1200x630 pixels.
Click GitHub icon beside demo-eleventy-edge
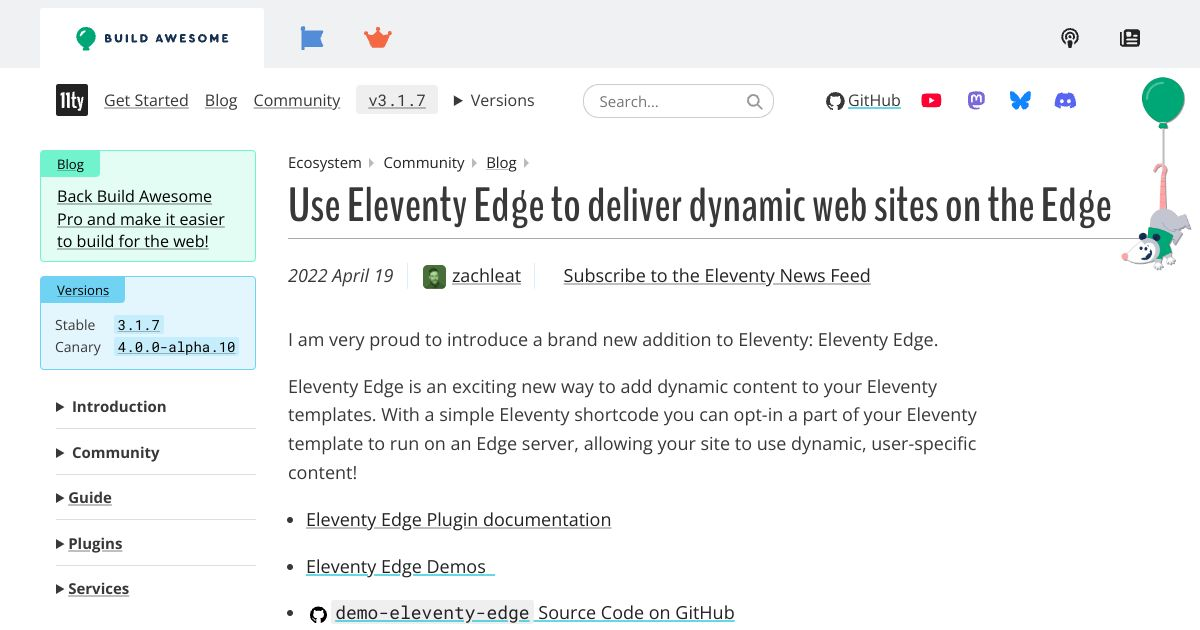[318, 614]
